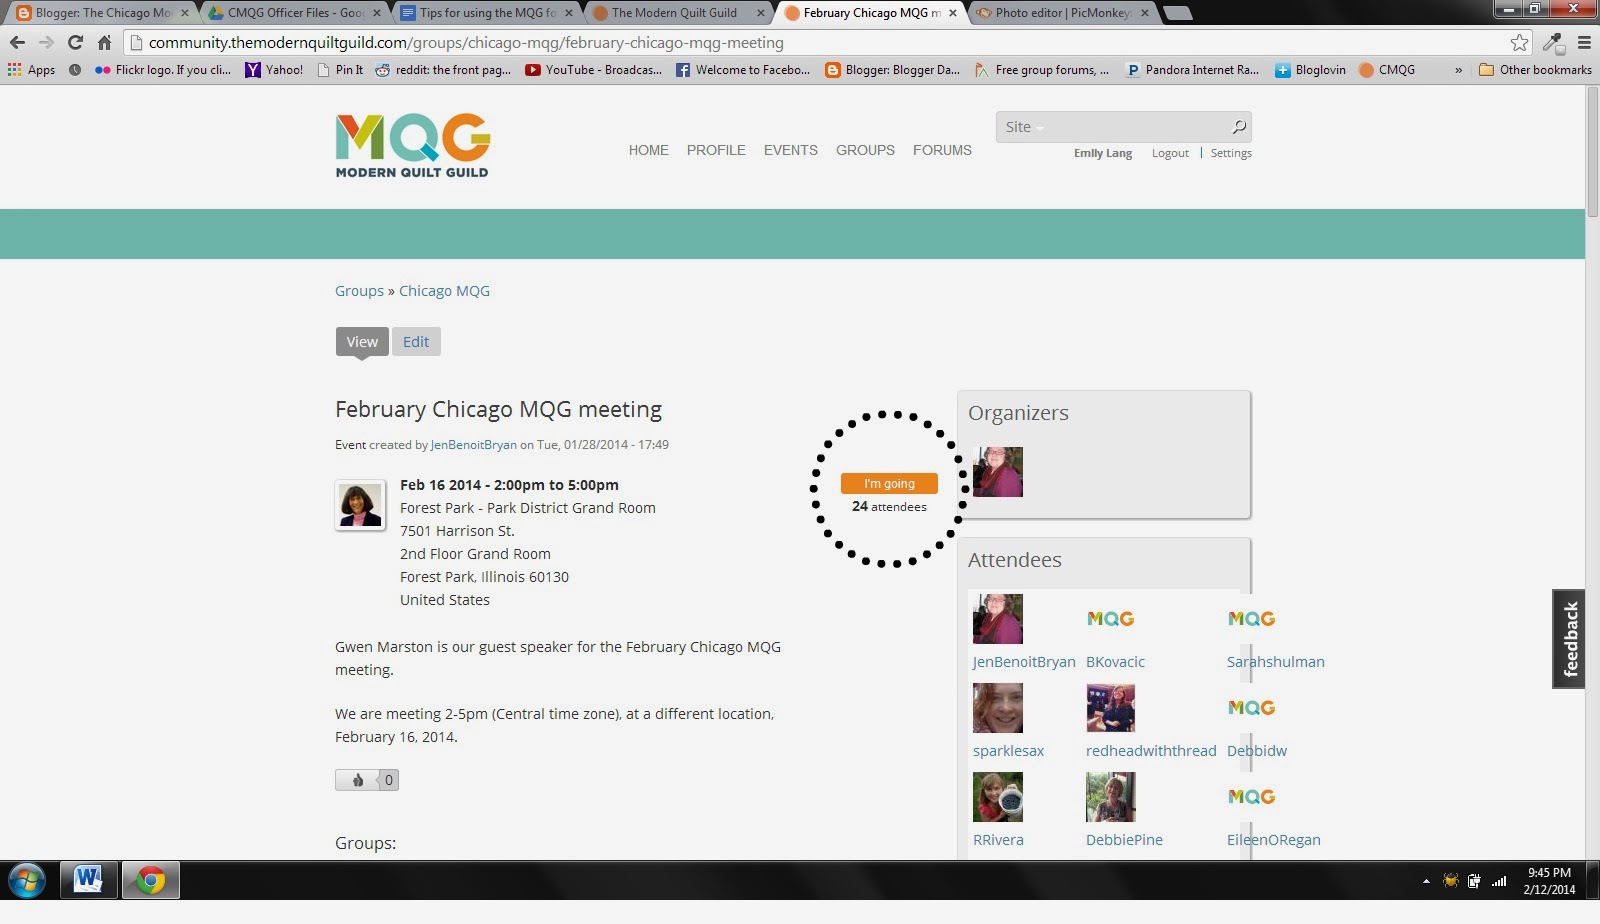This screenshot has height=924, width=1600.
Task: Open JenBenoitBryan link in event created line
Action: tap(474, 445)
